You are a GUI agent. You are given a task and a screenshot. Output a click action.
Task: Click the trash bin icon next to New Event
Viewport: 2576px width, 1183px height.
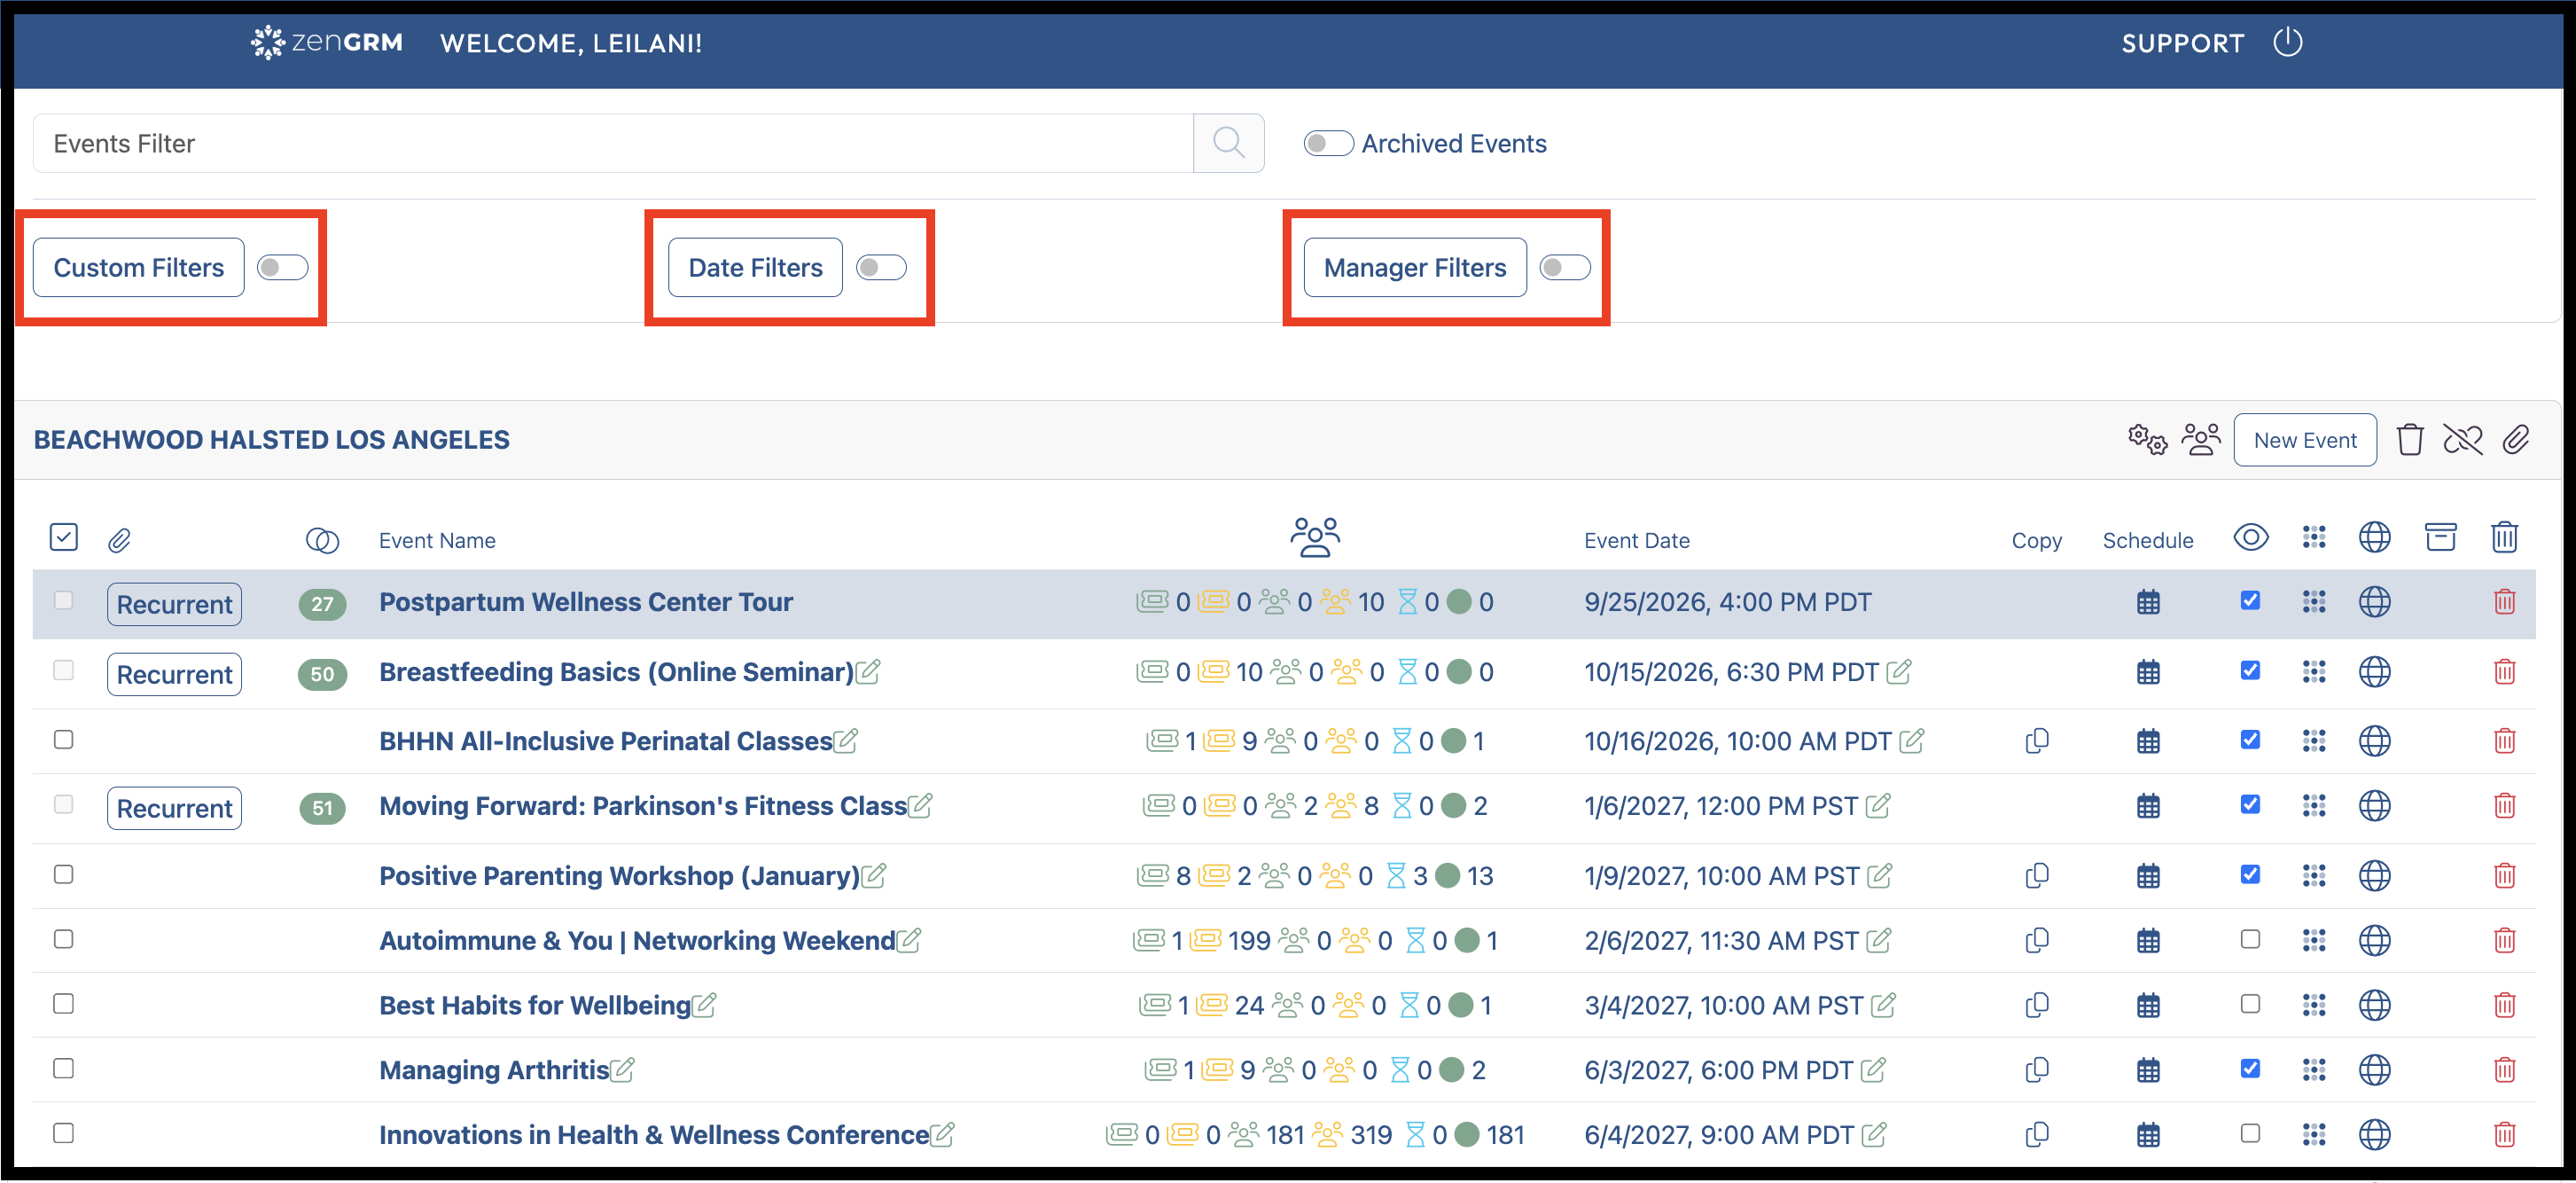click(x=2409, y=440)
